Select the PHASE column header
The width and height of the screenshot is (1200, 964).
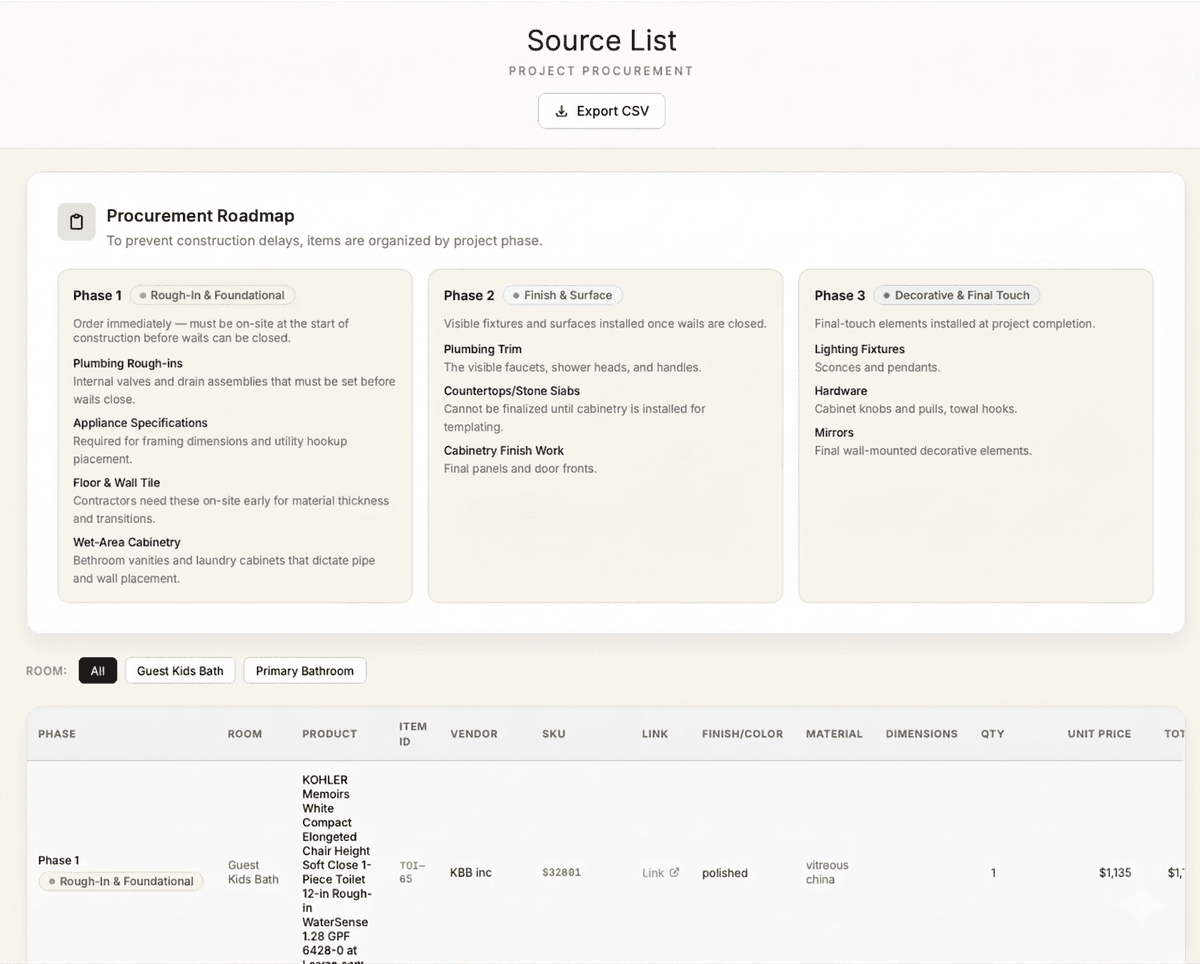(56, 733)
